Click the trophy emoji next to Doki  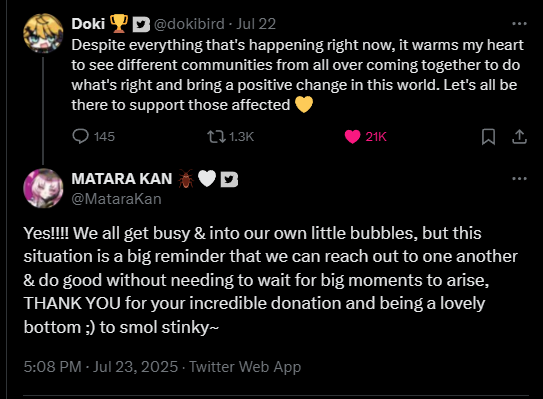(x=118, y=24)
